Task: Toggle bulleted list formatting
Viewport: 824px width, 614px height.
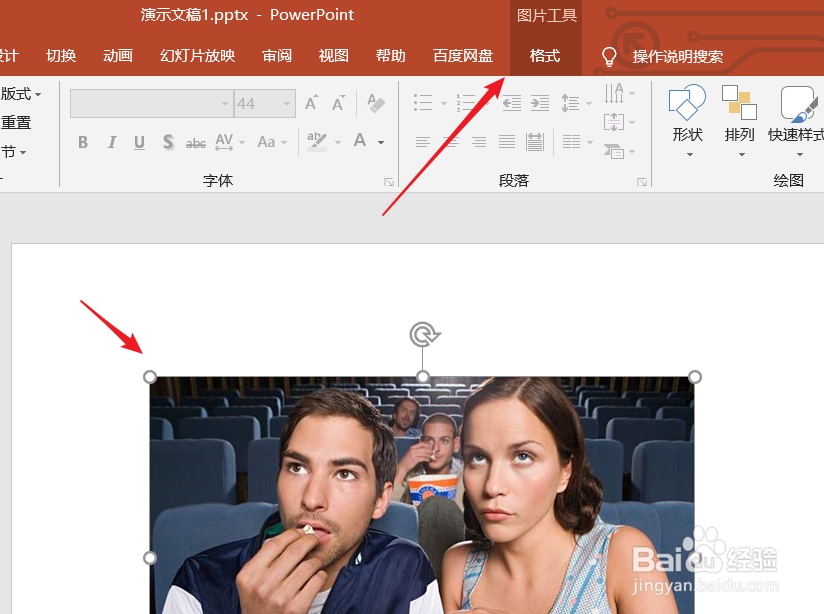Action: click(x=423, y=102)
